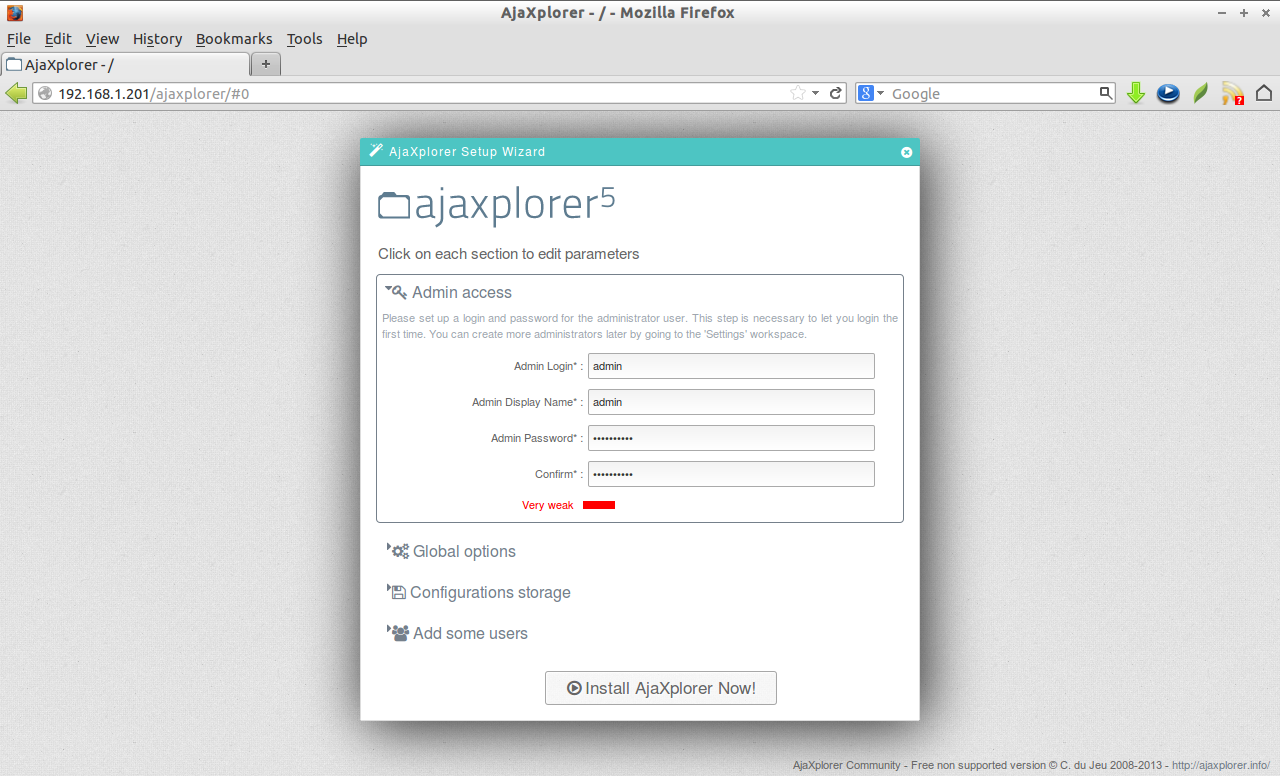Image resolution: width=1280 pixels, height=776 pixels.
Task: Click inside the Confirm password field
Action: (x=731, y=474)
